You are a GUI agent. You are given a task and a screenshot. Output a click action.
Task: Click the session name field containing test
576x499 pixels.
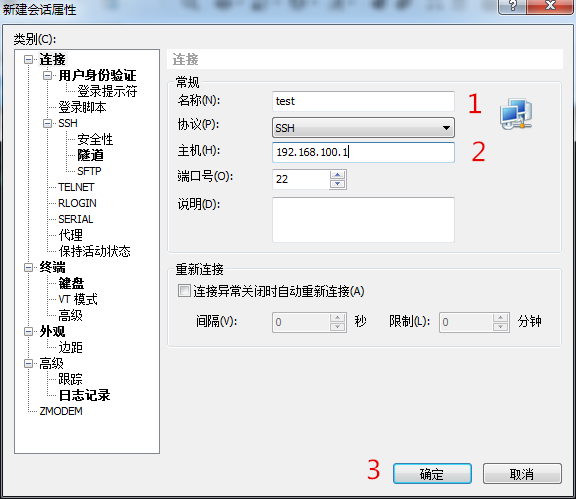pyautogui.click(x=363, y=101)
